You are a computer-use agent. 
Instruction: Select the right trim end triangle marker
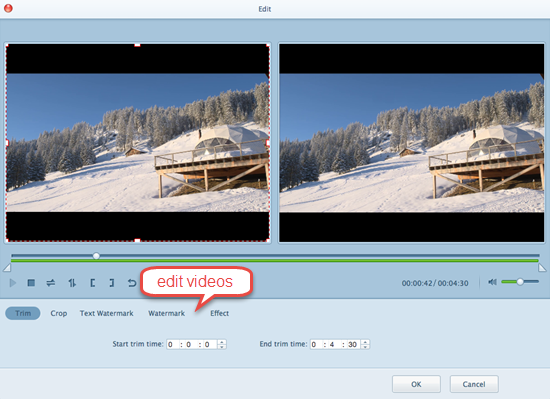pos(542,268)
